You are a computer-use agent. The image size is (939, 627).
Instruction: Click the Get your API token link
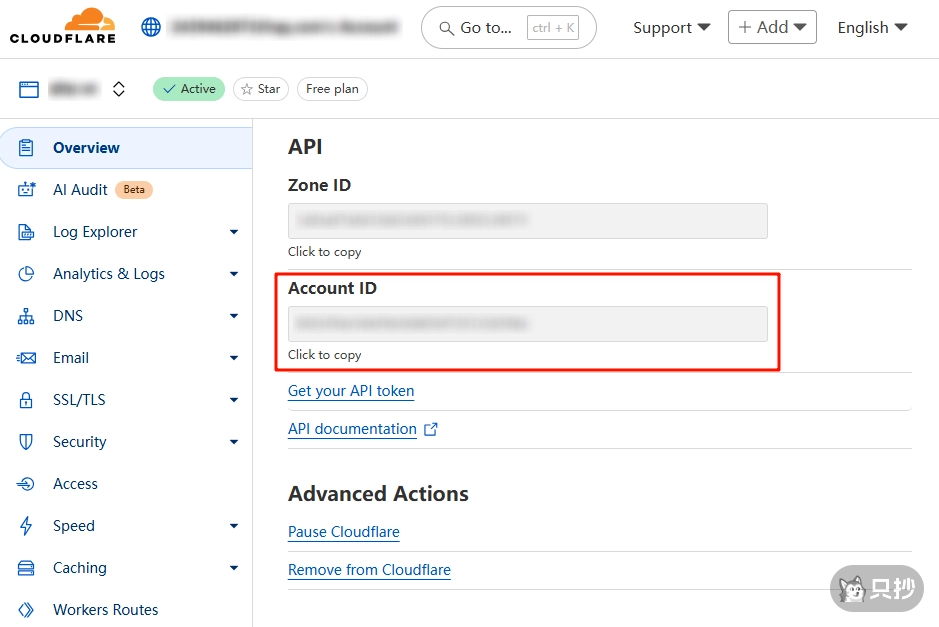(351, 391)
